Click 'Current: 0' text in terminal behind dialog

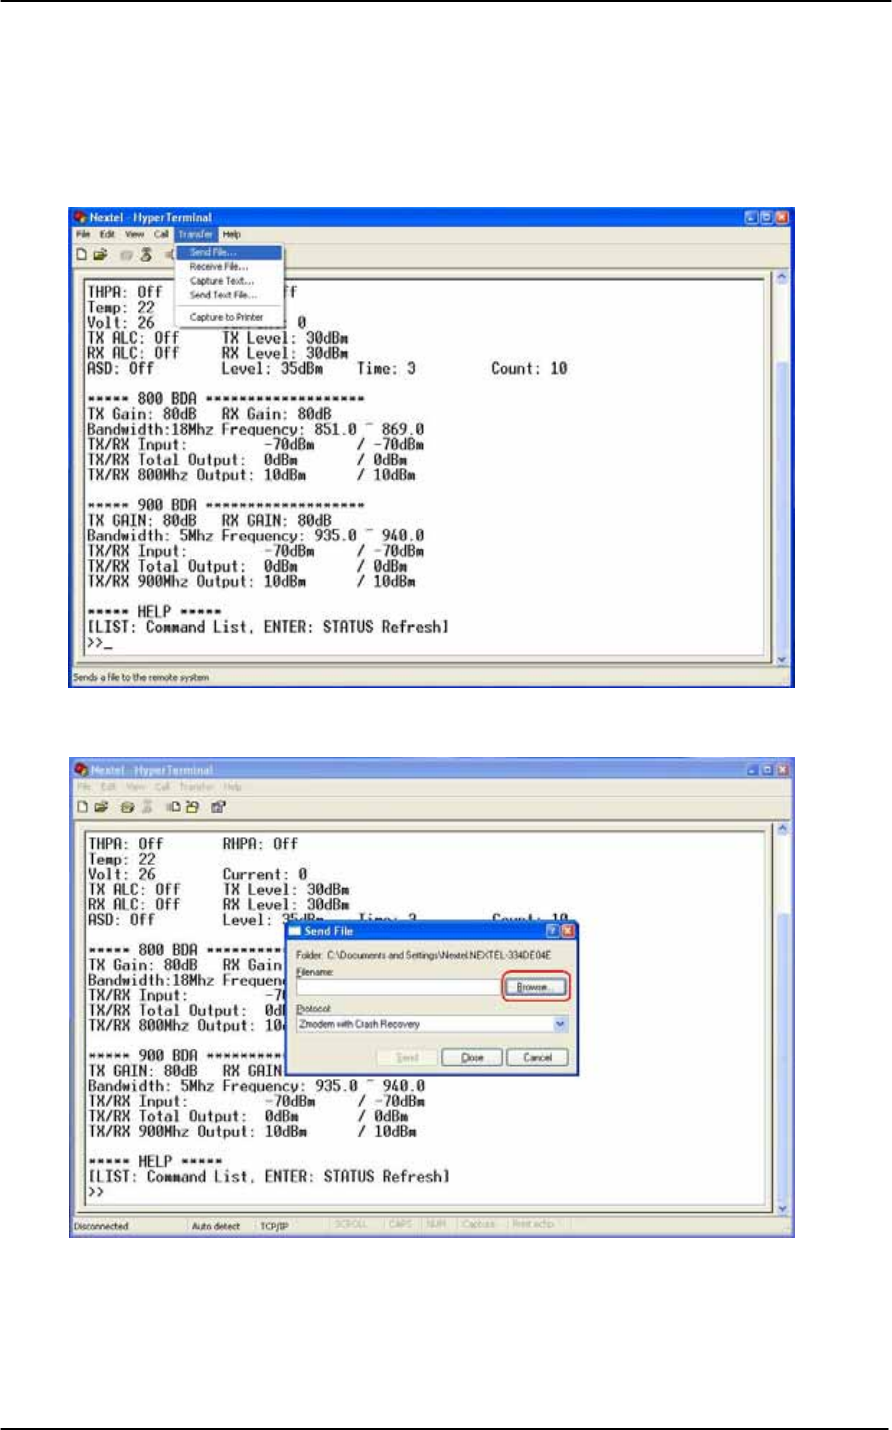pyautogui.click(x=265, y=874)
